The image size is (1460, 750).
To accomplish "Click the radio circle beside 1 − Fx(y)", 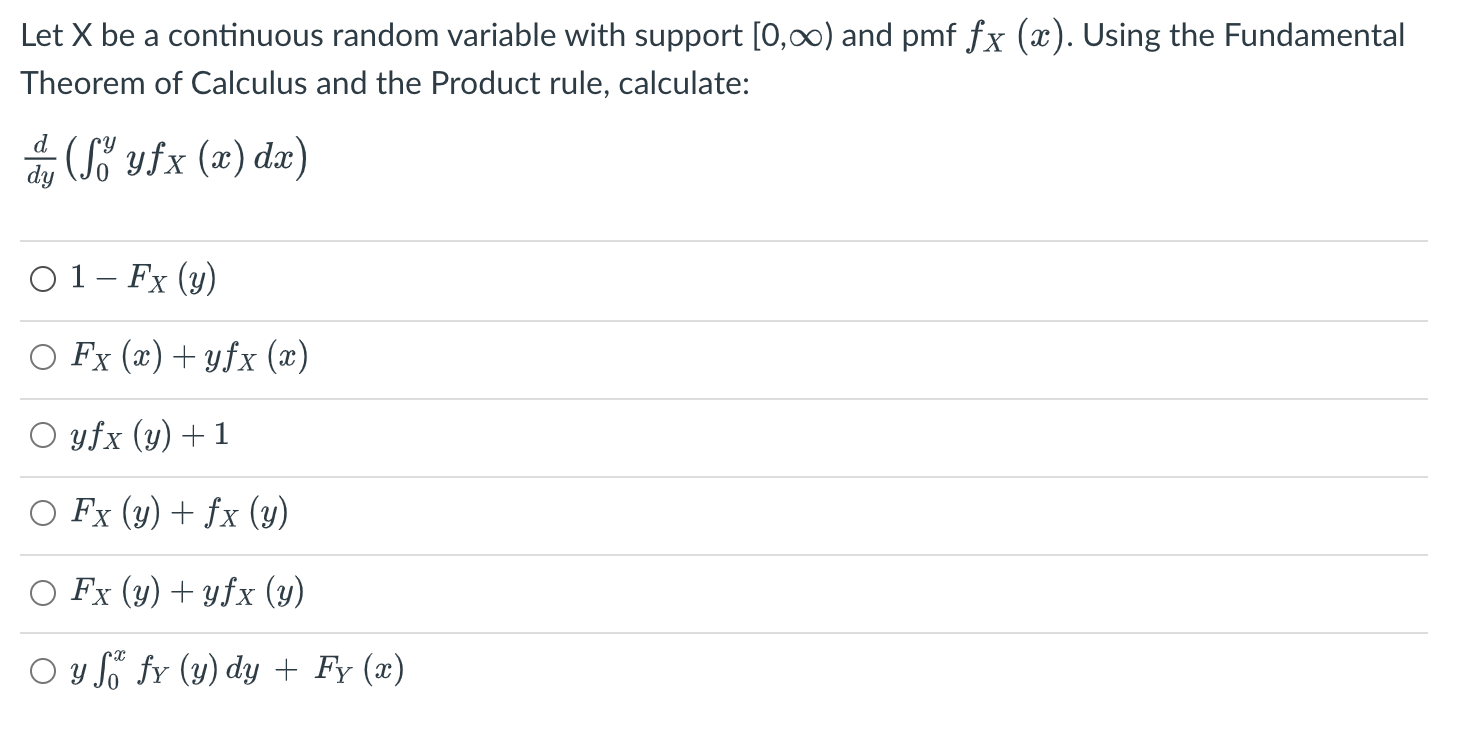I will click(x=42, y=279).
